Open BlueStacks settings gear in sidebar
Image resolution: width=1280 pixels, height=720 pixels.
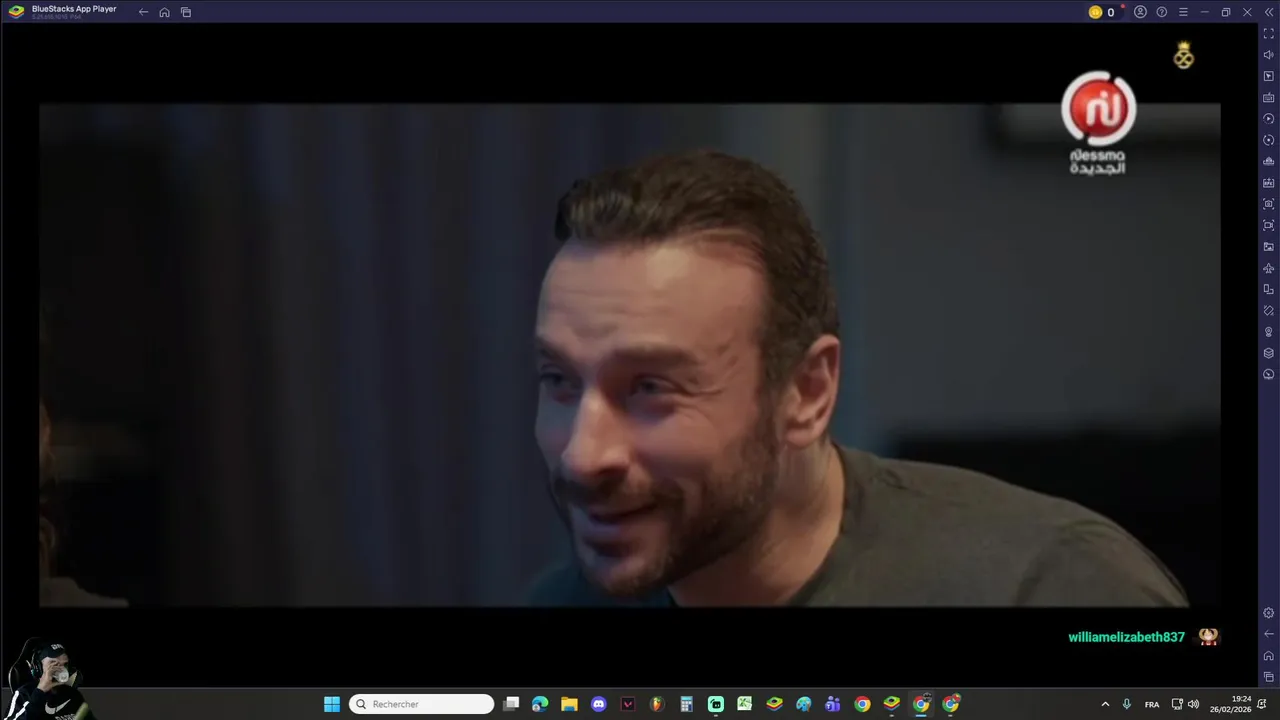click(1269, 613)
